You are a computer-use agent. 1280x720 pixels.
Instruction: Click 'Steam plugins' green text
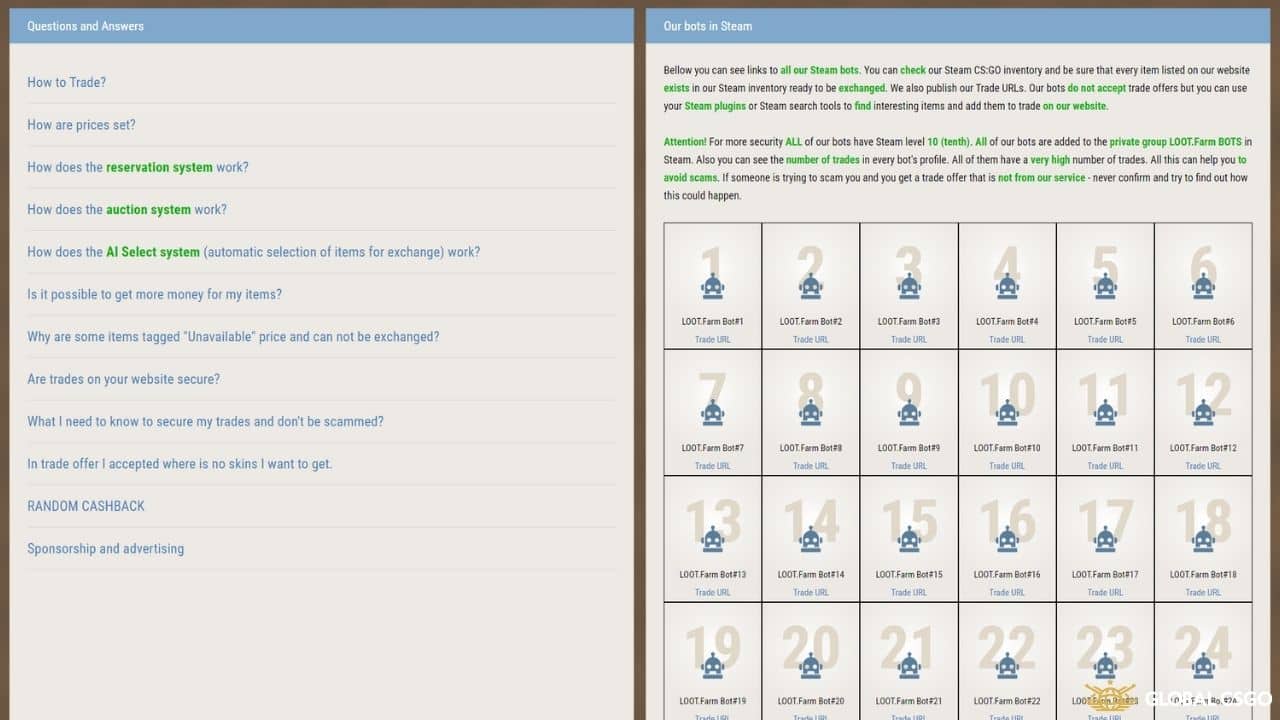coord(715,106)
